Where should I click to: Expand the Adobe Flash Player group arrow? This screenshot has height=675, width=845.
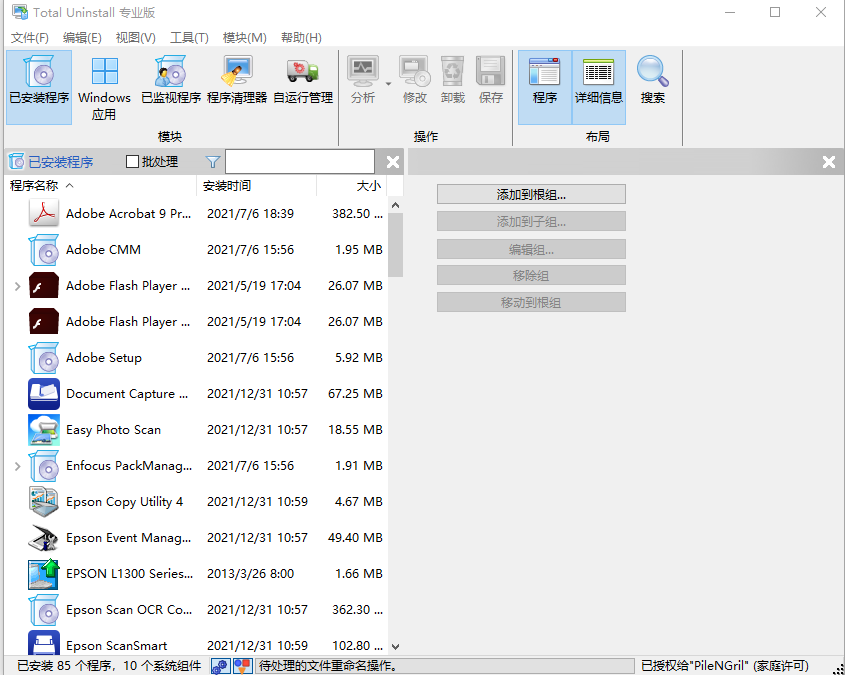point(17,286)
